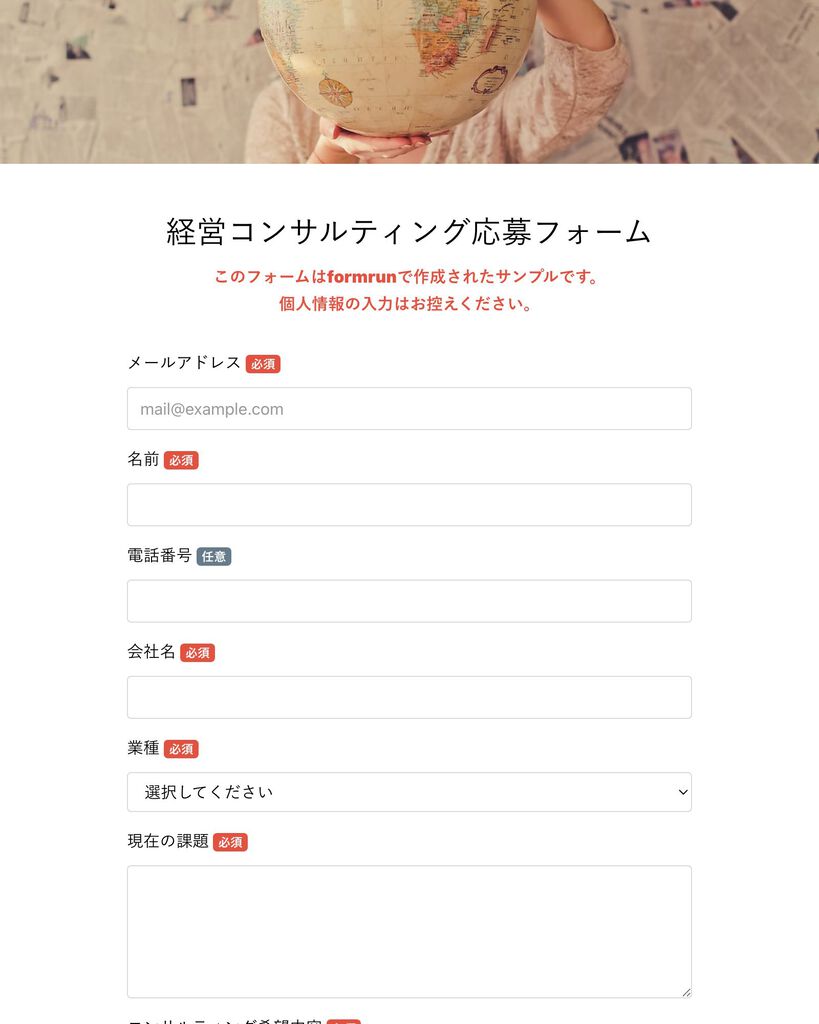
Task: Click the 個人情報の入力はお控えください warning line
Action: pyautogui.click(x=406, y=304)
